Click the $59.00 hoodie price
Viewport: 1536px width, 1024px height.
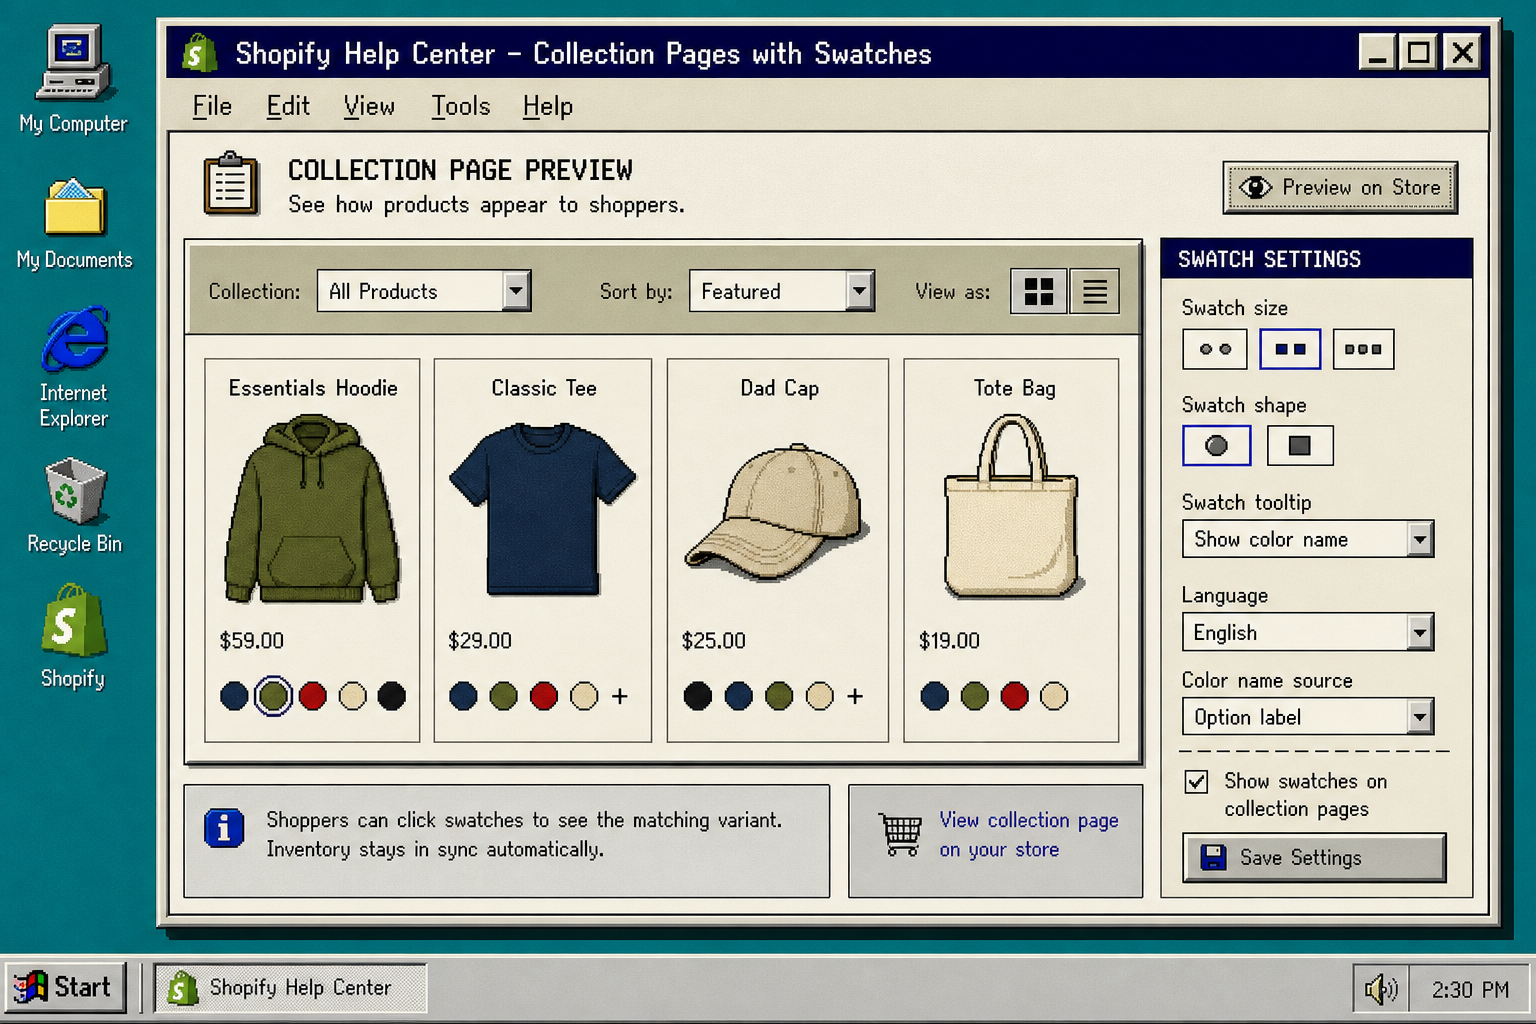point(252,641)
